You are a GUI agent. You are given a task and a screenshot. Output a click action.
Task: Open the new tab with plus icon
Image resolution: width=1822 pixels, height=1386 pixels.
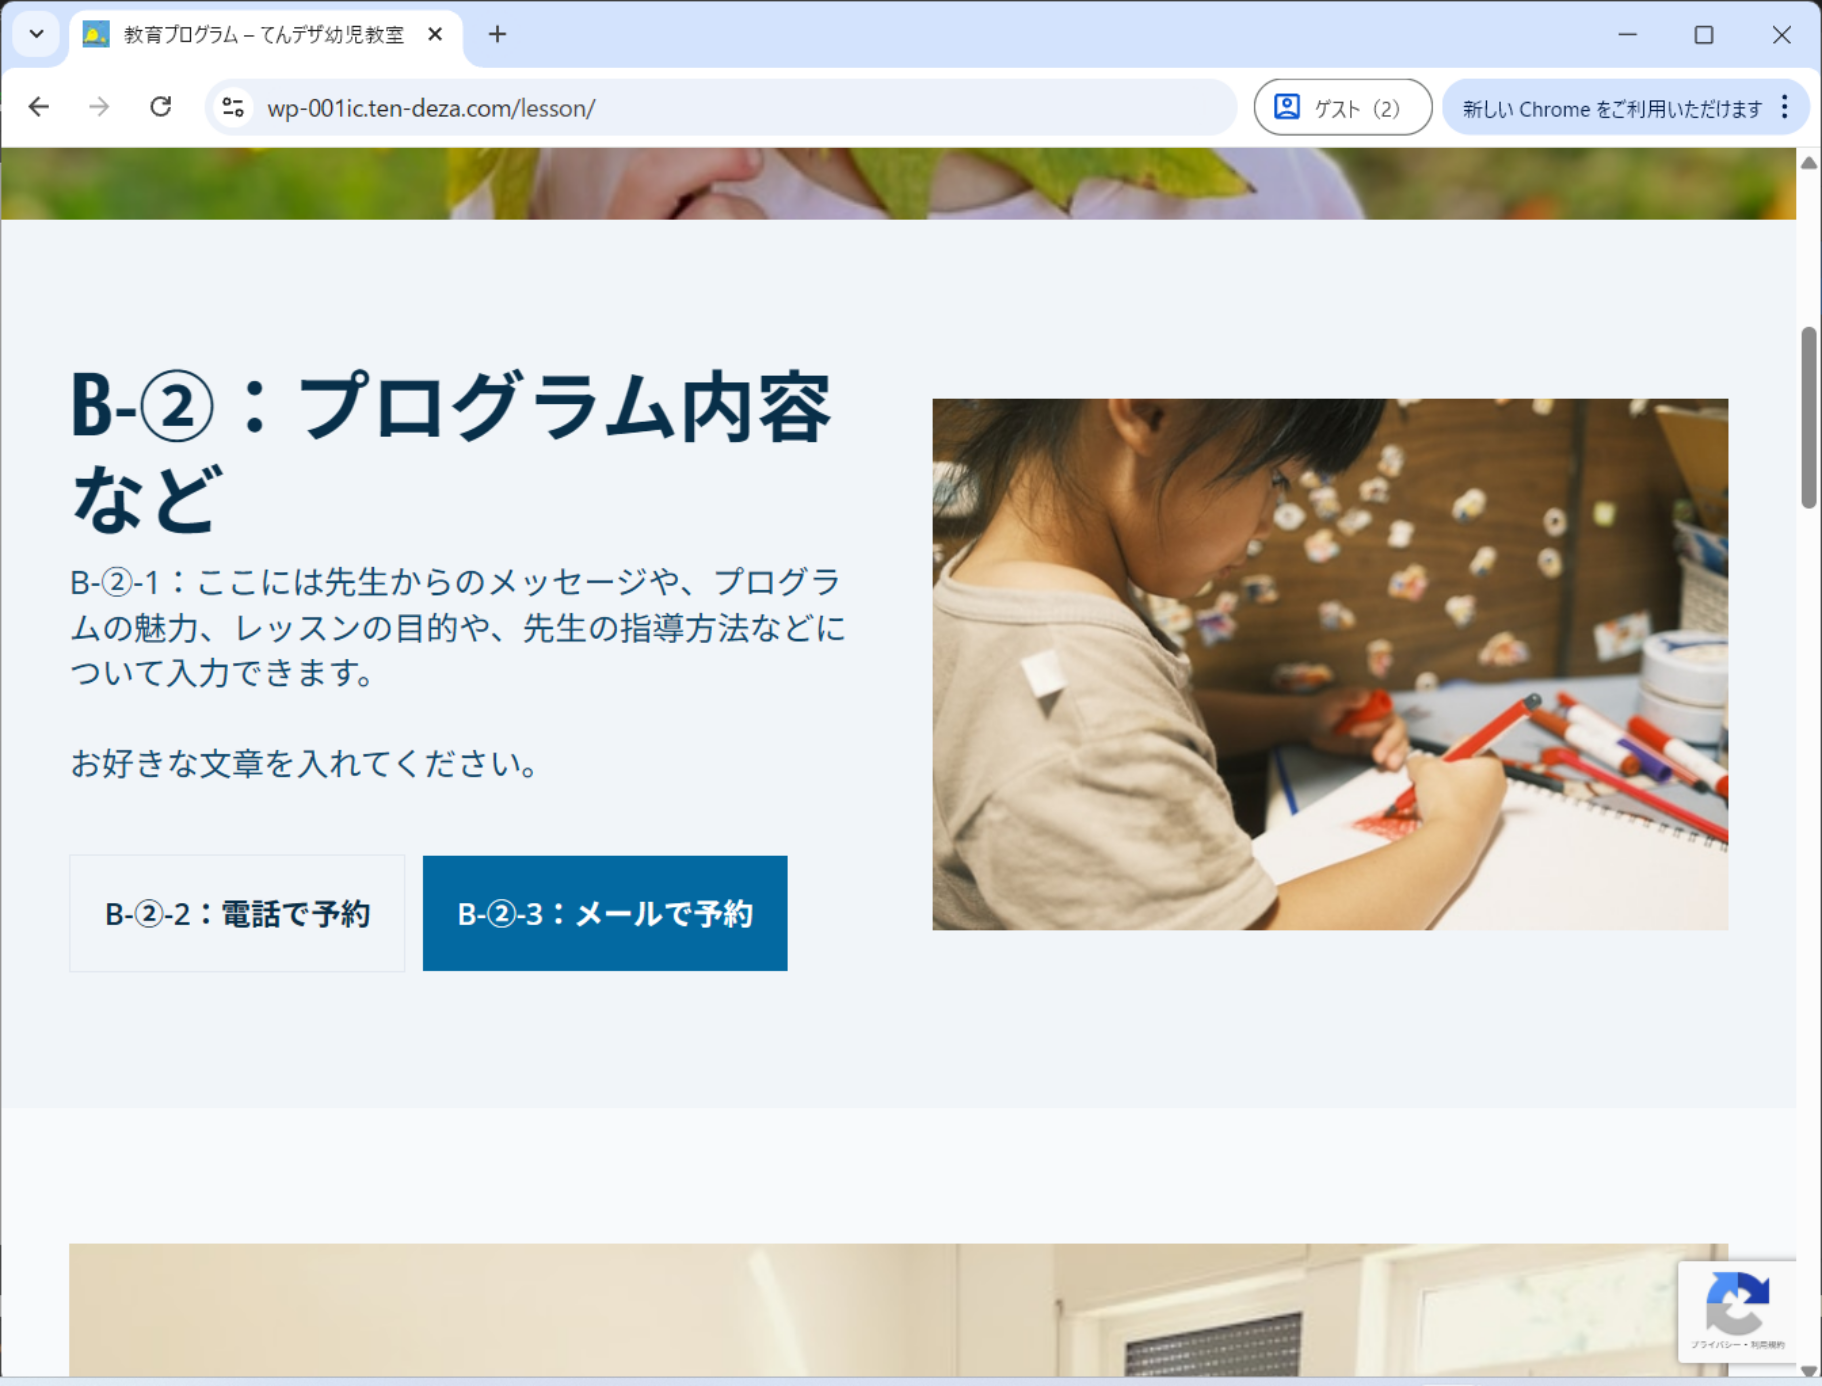[497, 35]
